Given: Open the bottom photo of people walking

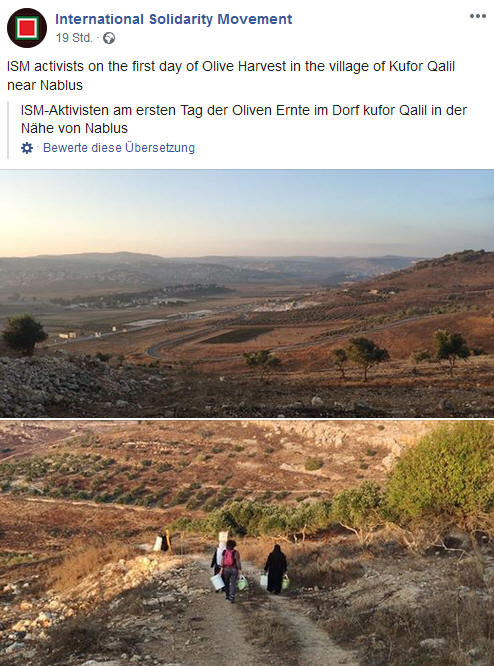Looking at the screenshot, I should tap(247, 543).
